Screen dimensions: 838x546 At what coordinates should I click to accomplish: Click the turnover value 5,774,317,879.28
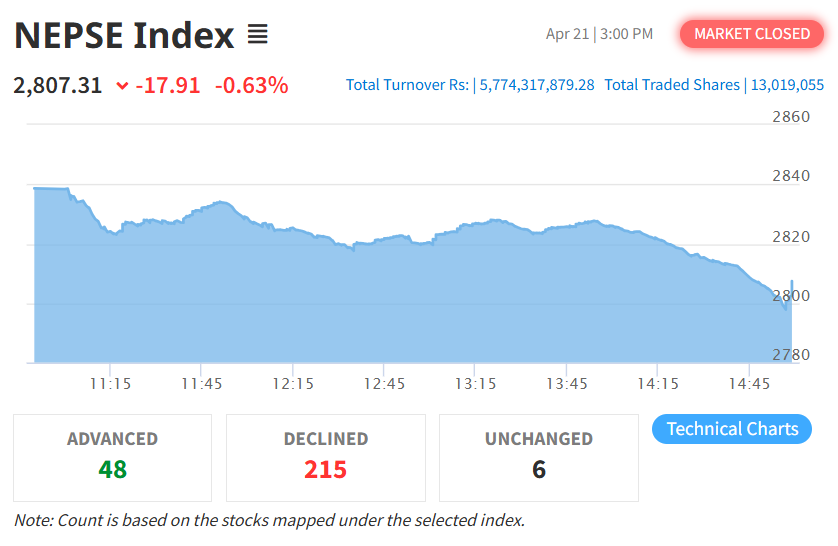[x=537, y=85]
